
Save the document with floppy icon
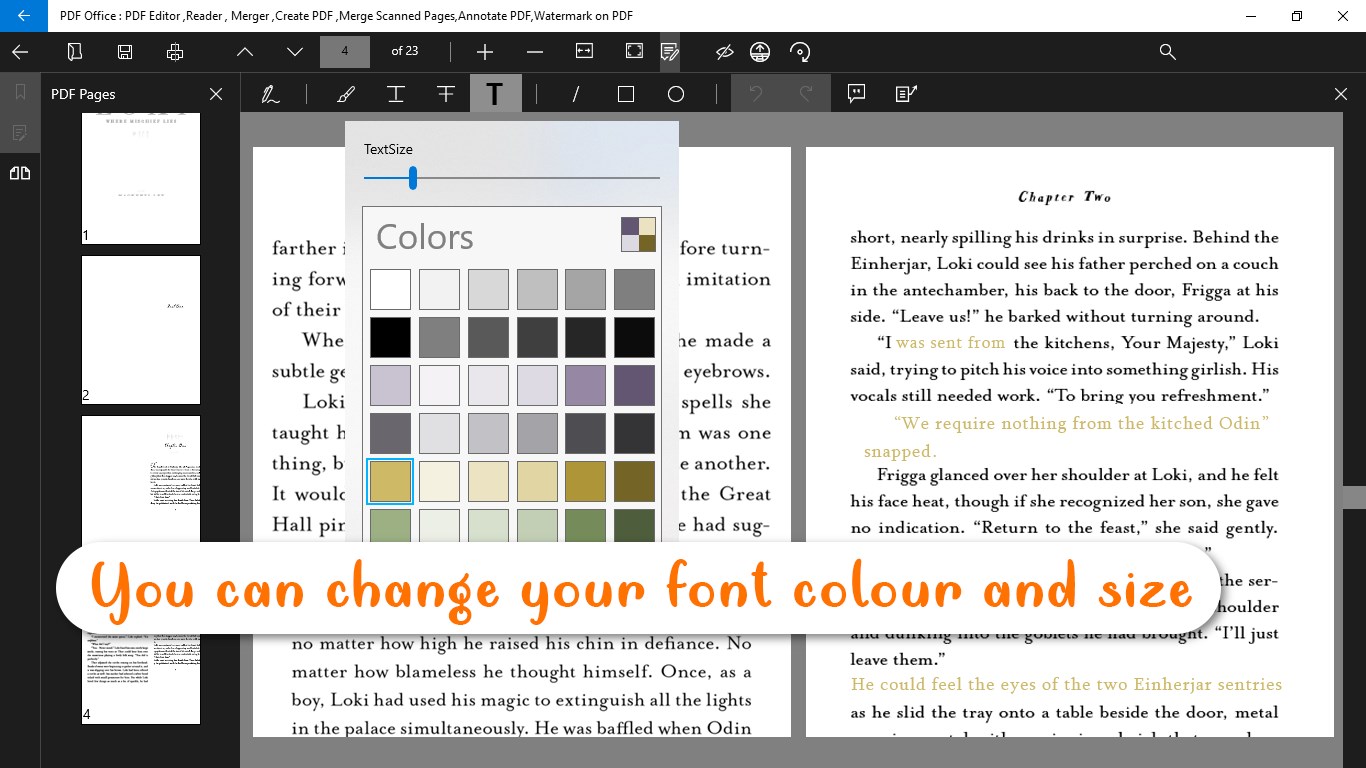[125, 52]
